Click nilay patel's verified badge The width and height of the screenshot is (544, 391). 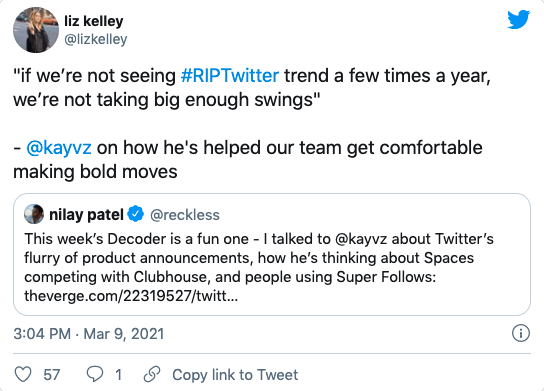(x=136, y=214)
